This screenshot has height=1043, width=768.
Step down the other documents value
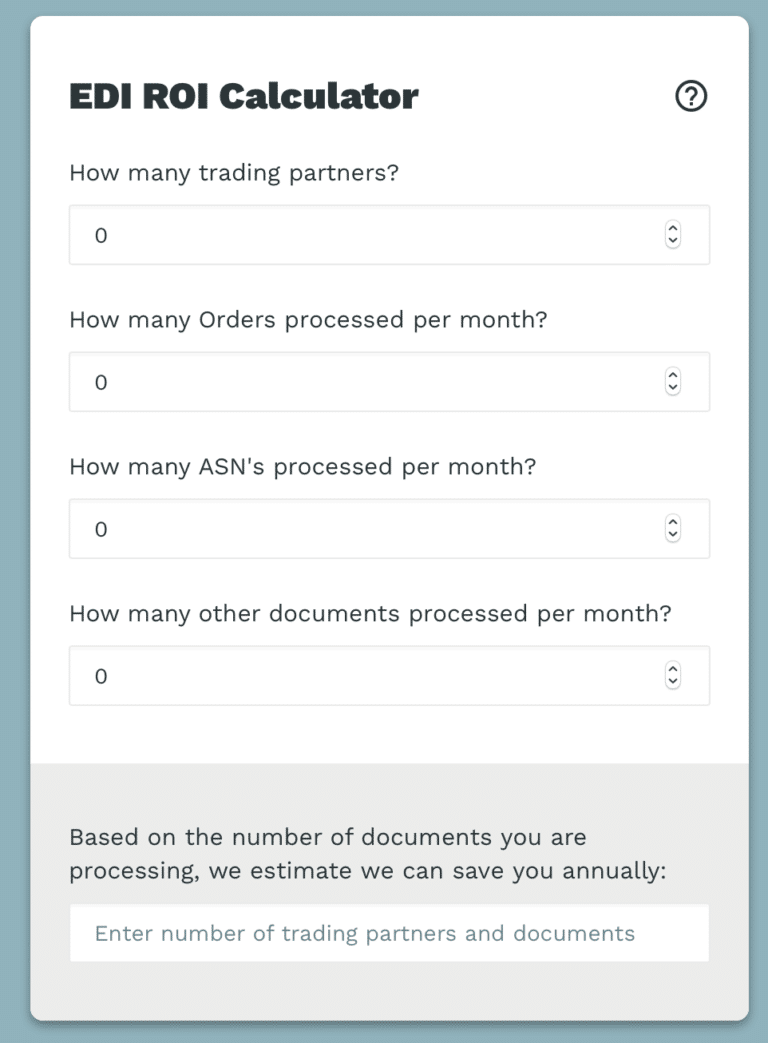pyautogui.click(x=673, y=682)
